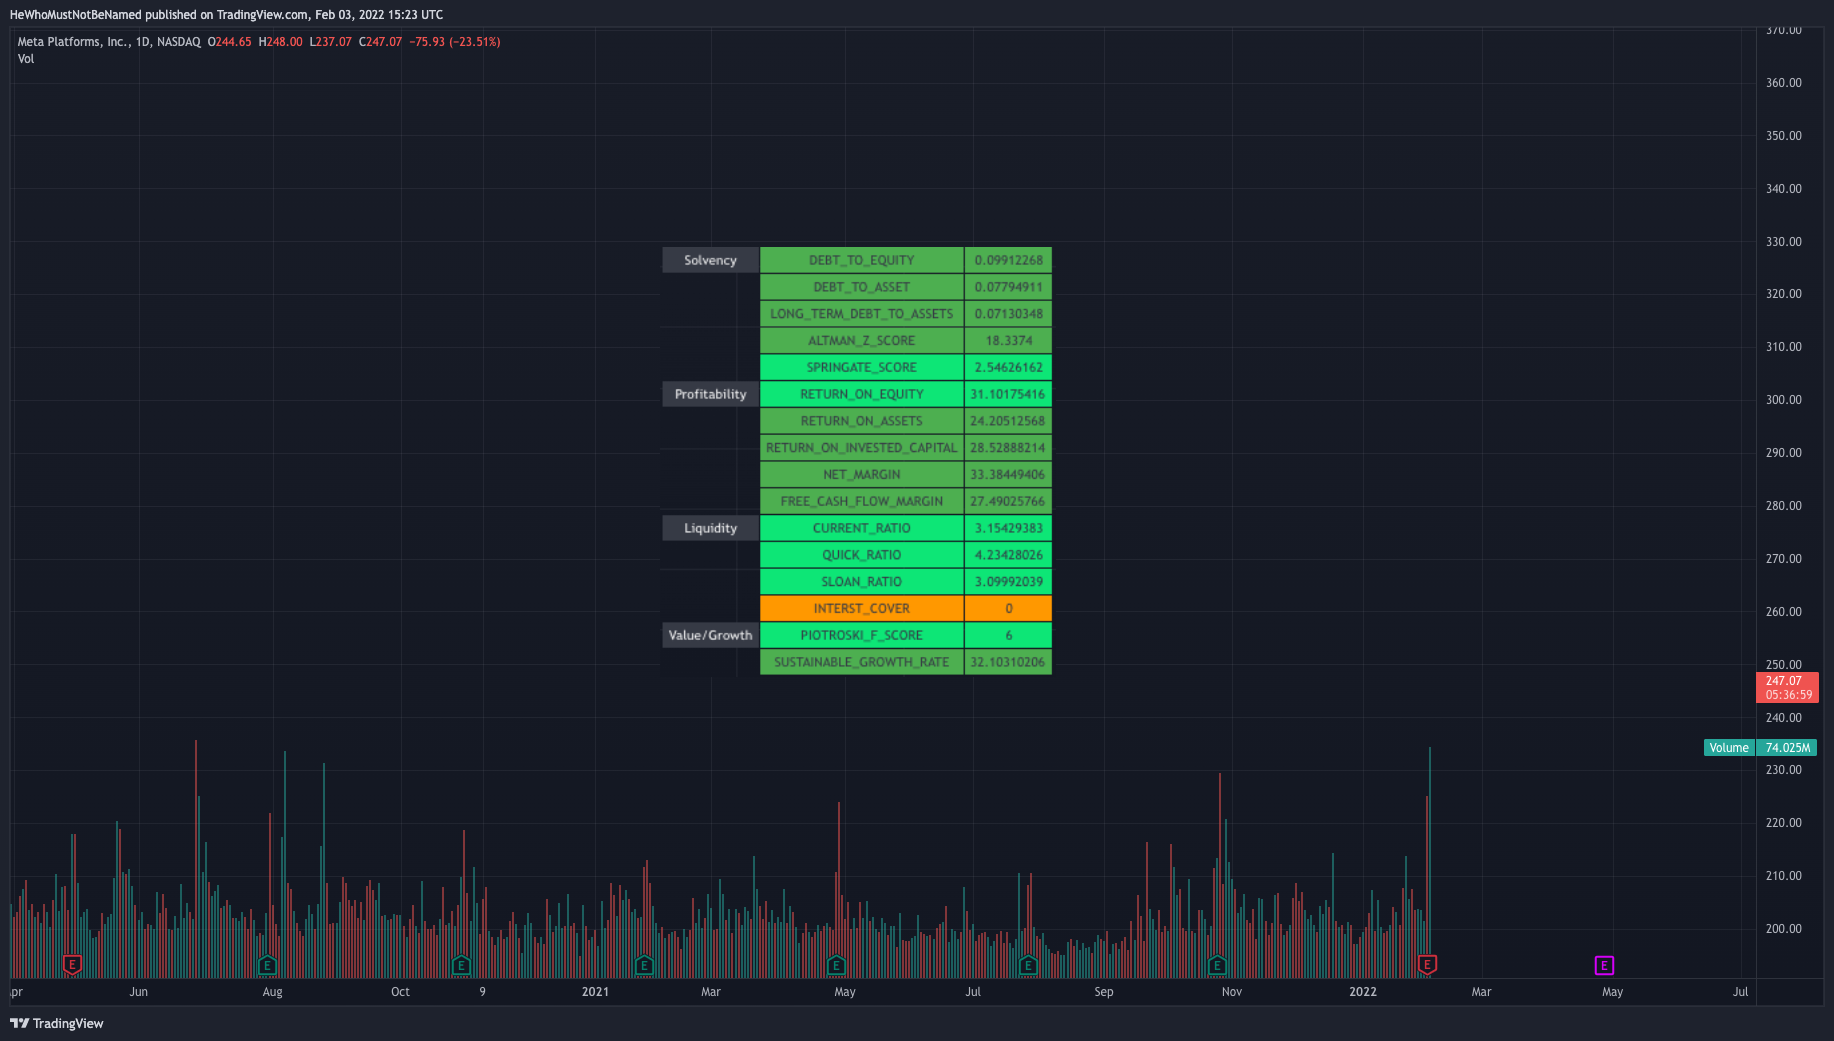The width and height of the screenshot is (1834, 1041).
Task: Click the orange INTERST_COVER cell
Action: click(x=862, y=608)
